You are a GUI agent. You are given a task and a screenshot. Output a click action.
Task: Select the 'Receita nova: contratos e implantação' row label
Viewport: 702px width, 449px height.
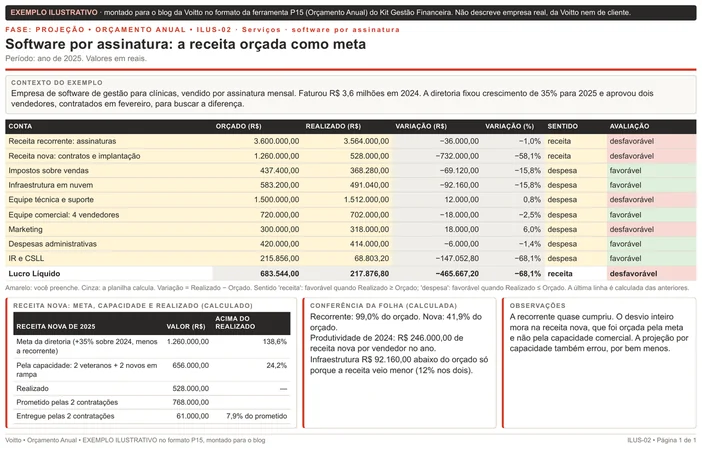coord(74,156)
